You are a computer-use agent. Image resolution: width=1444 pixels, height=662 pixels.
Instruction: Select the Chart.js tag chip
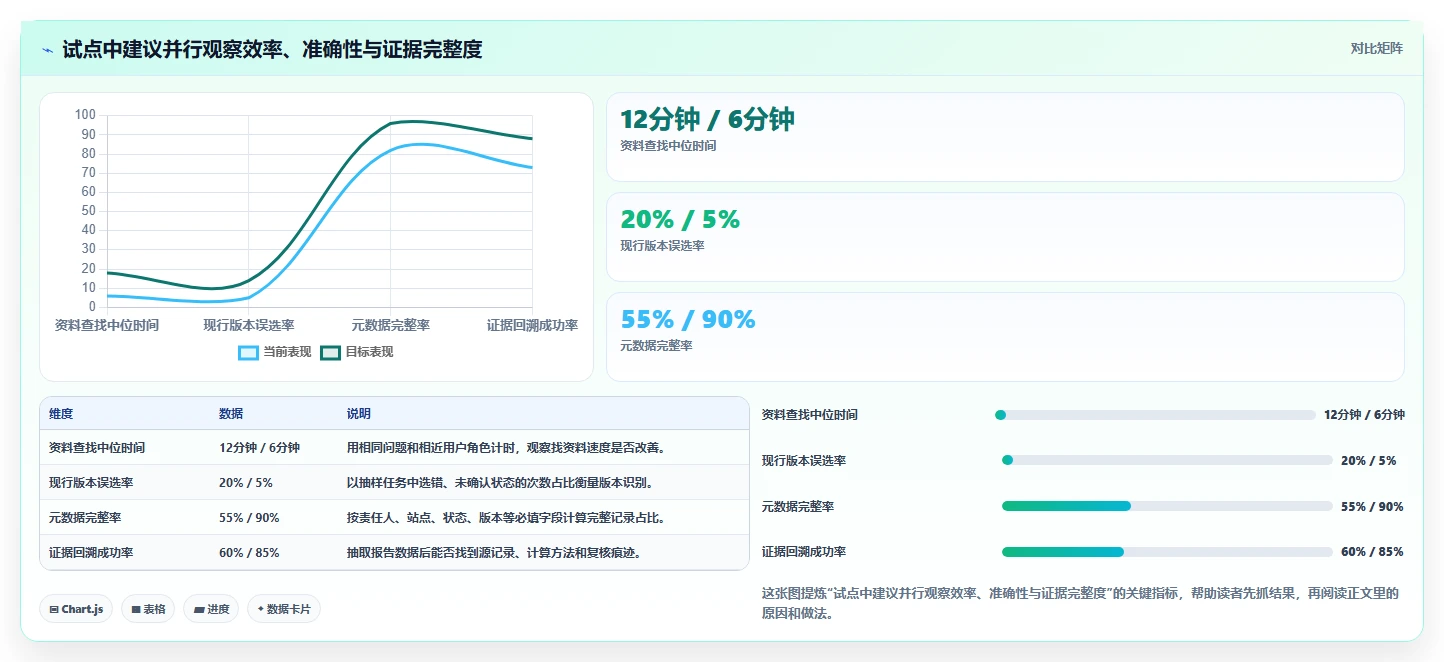pyautogui.click(x=76, y=609)
